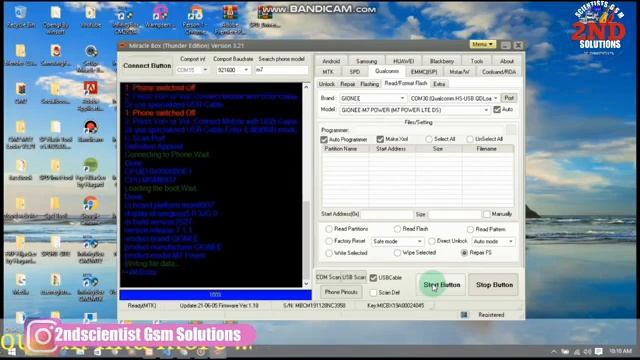The image size is (640, 360).
Task: Click the Connect Button
Action: tap(147, 66)
